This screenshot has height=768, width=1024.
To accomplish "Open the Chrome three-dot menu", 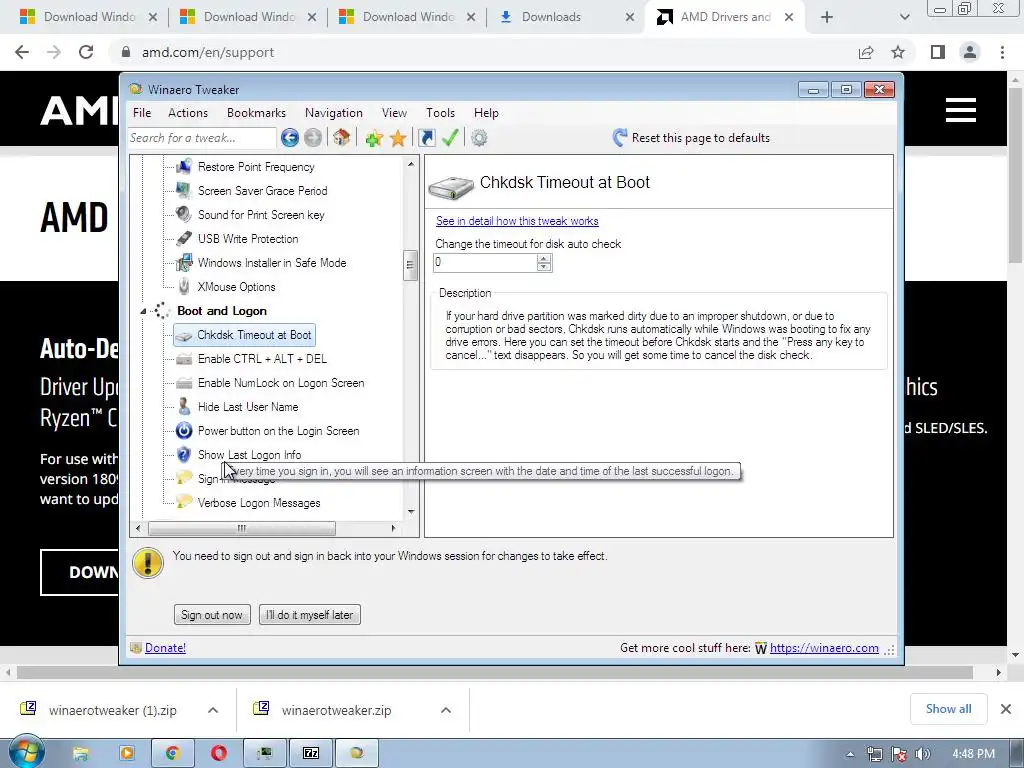I will coord(1002,52).
